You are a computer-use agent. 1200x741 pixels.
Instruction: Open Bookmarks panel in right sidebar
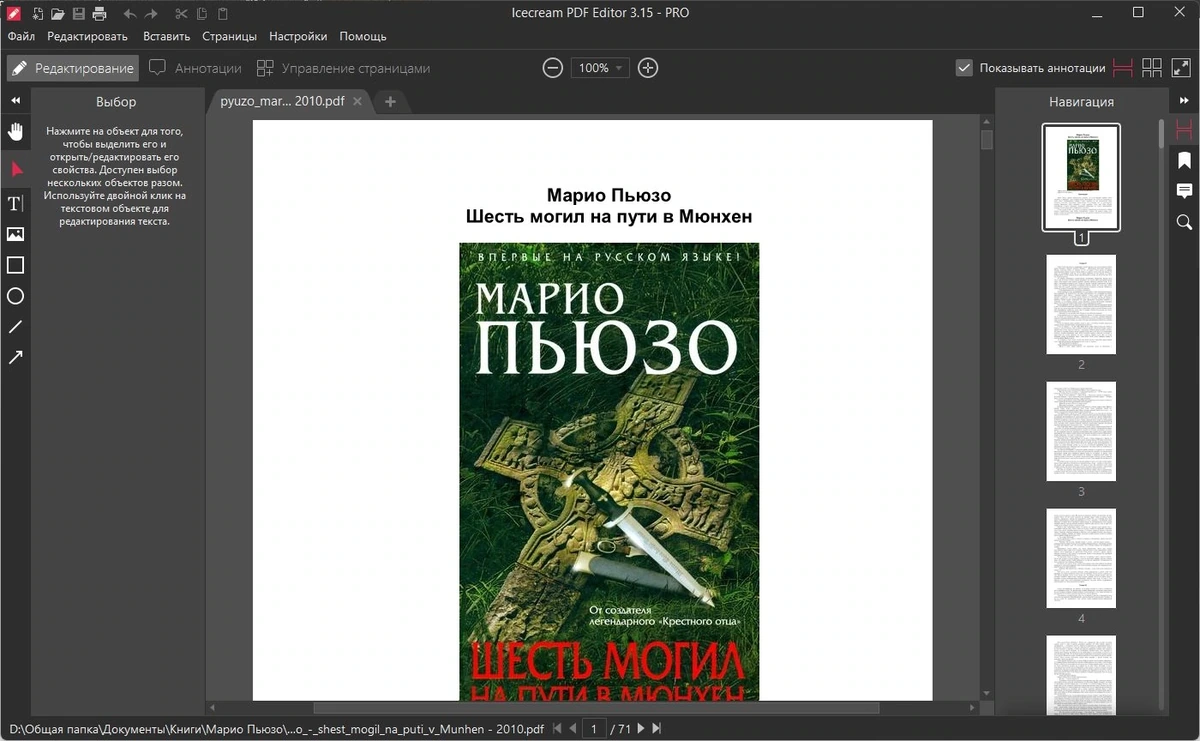click(x=1184, y=160)
